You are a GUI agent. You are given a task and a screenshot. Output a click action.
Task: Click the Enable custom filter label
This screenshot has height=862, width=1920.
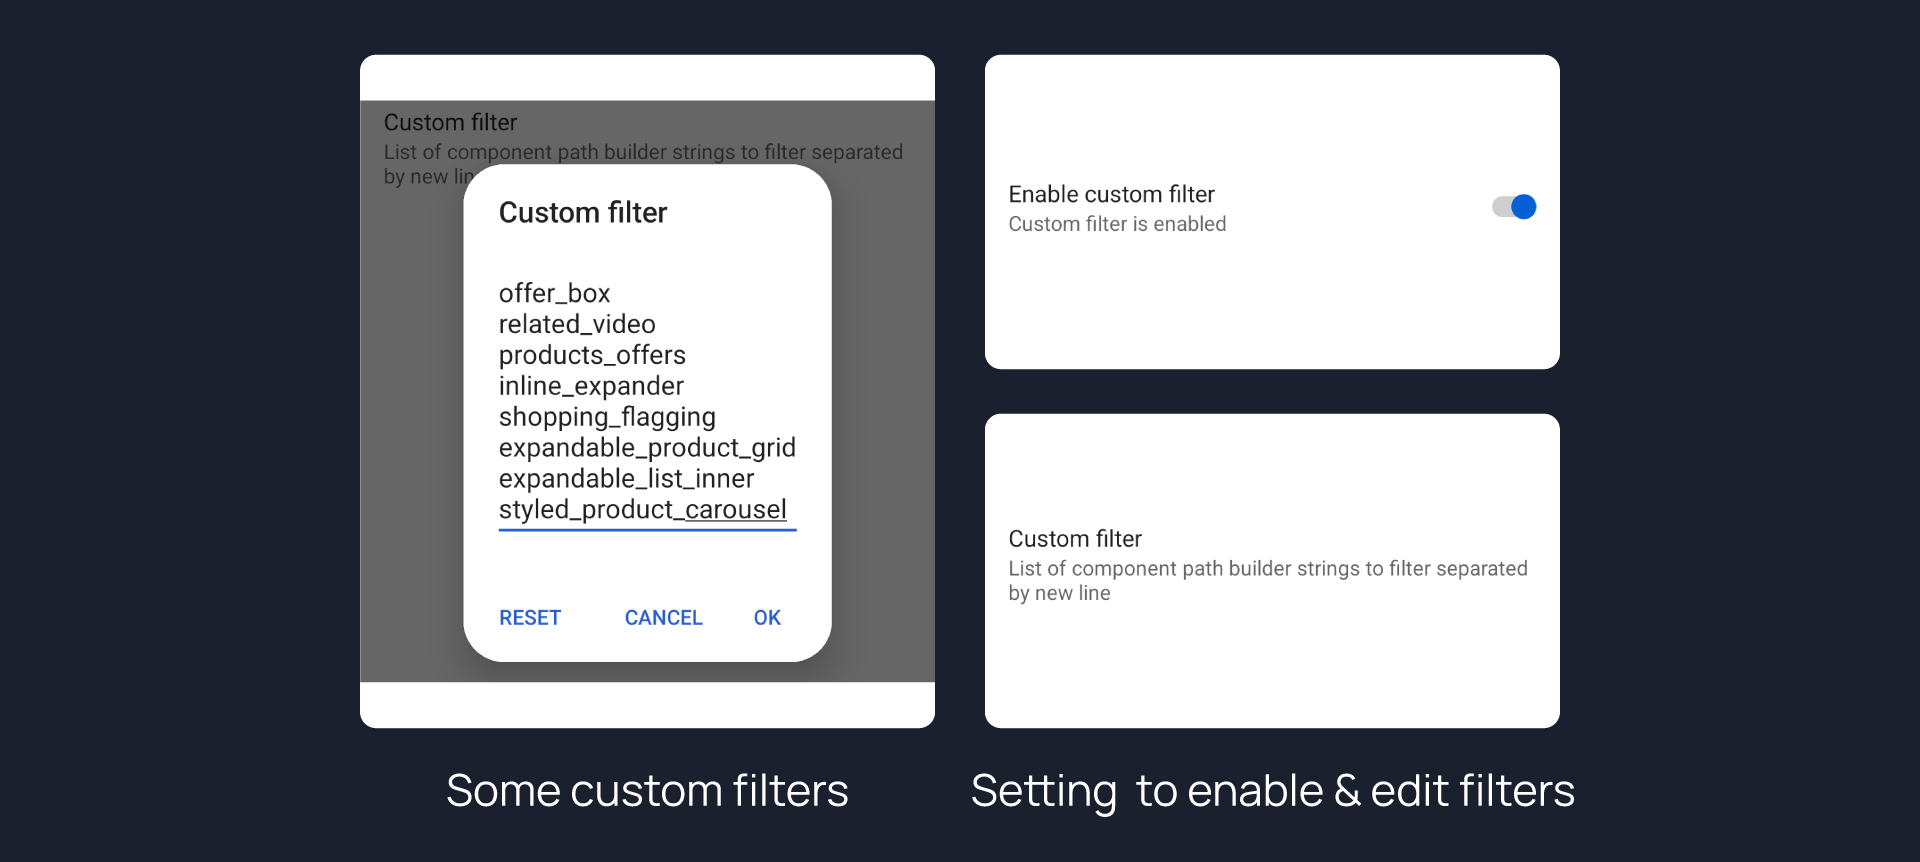pyautogui.click(x=1111, y=194)
